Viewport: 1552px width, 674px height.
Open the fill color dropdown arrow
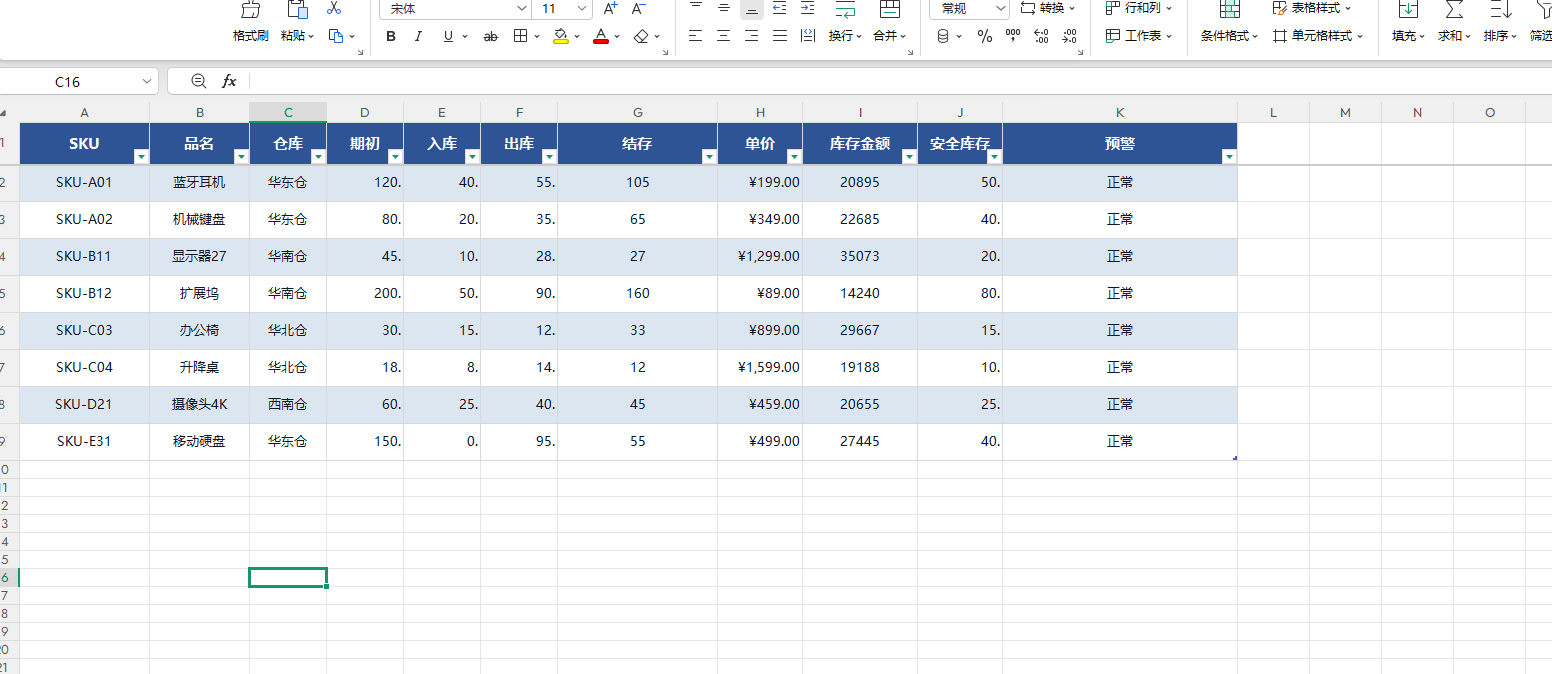pyautogui.click(x=579, y=37)
